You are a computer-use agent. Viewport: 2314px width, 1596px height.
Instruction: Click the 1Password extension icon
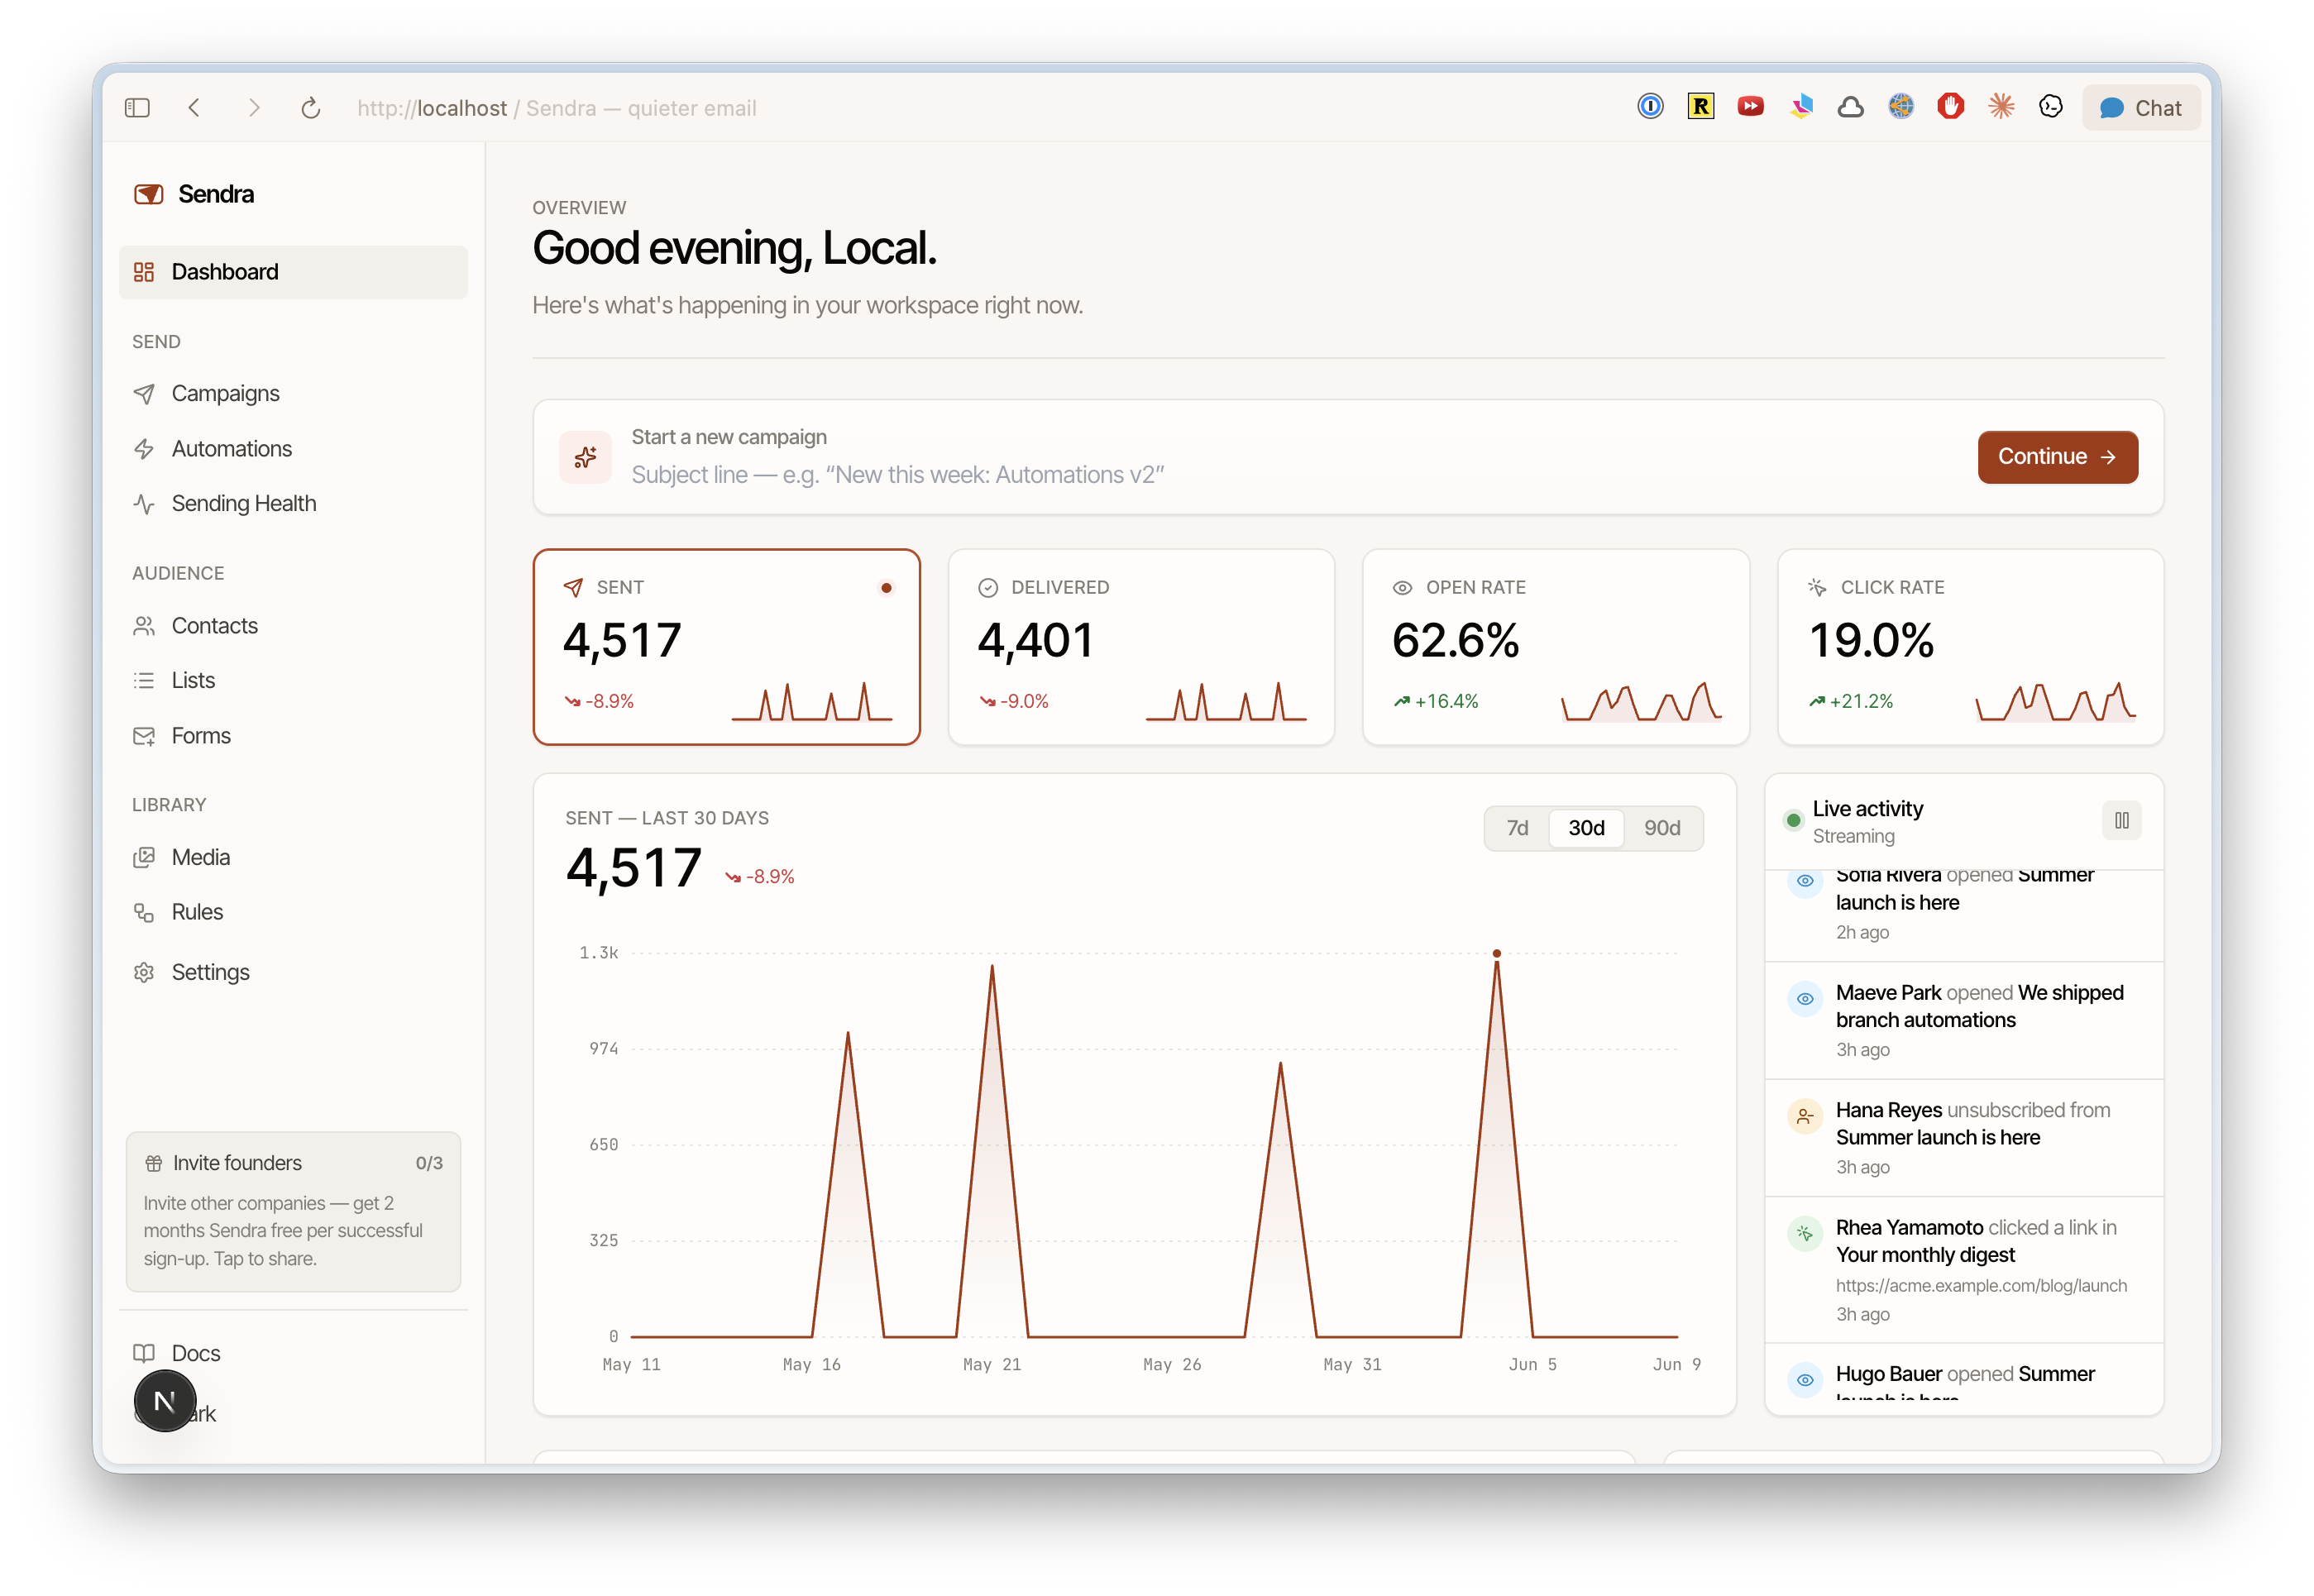click(1650, 106)
